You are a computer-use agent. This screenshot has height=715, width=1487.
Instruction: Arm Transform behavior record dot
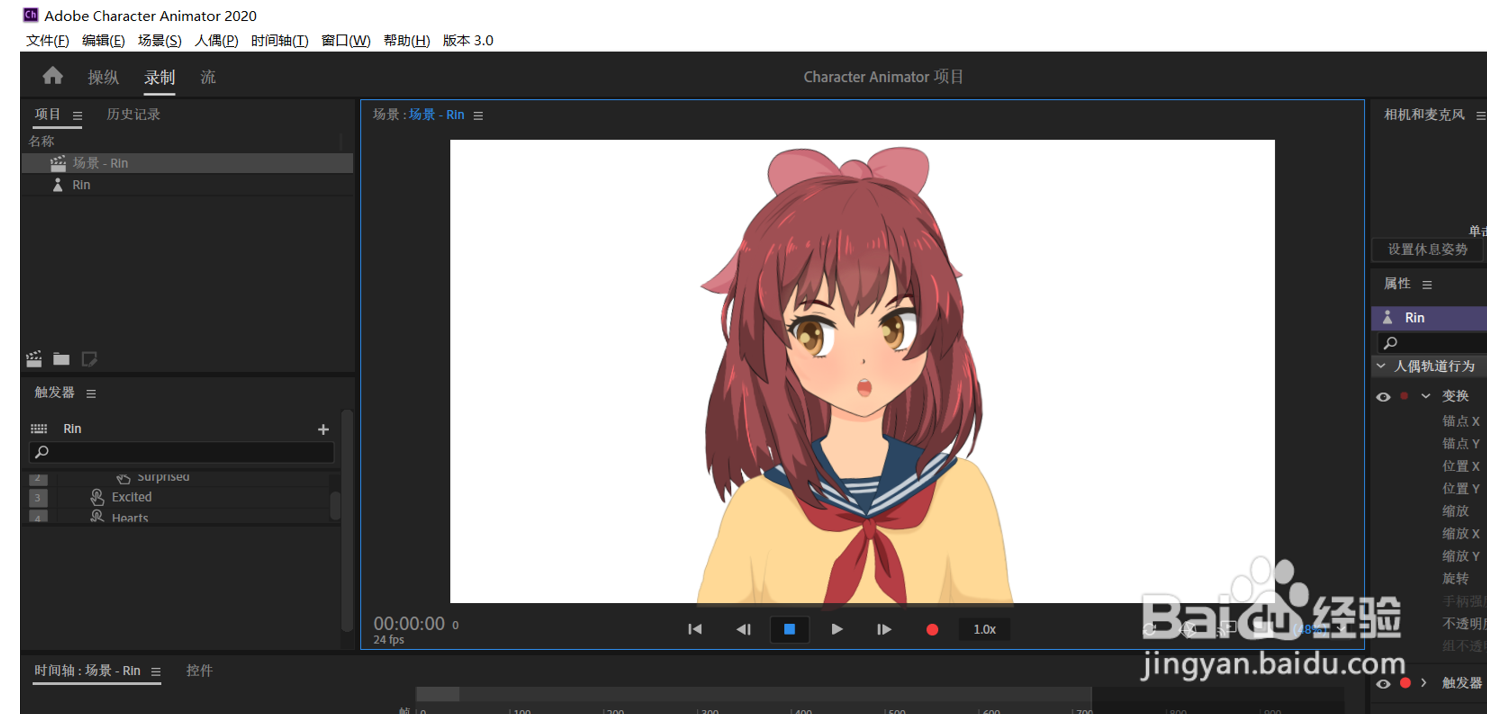coord(1404,396)
